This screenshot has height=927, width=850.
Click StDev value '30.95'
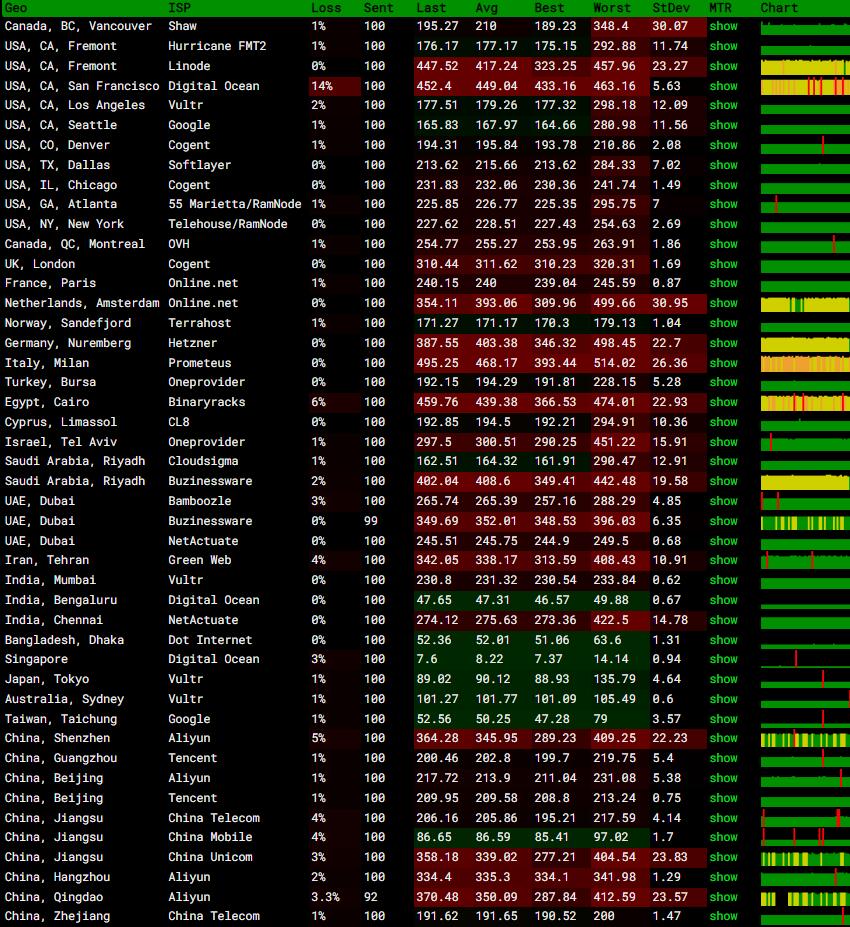(x=670, y=303)
